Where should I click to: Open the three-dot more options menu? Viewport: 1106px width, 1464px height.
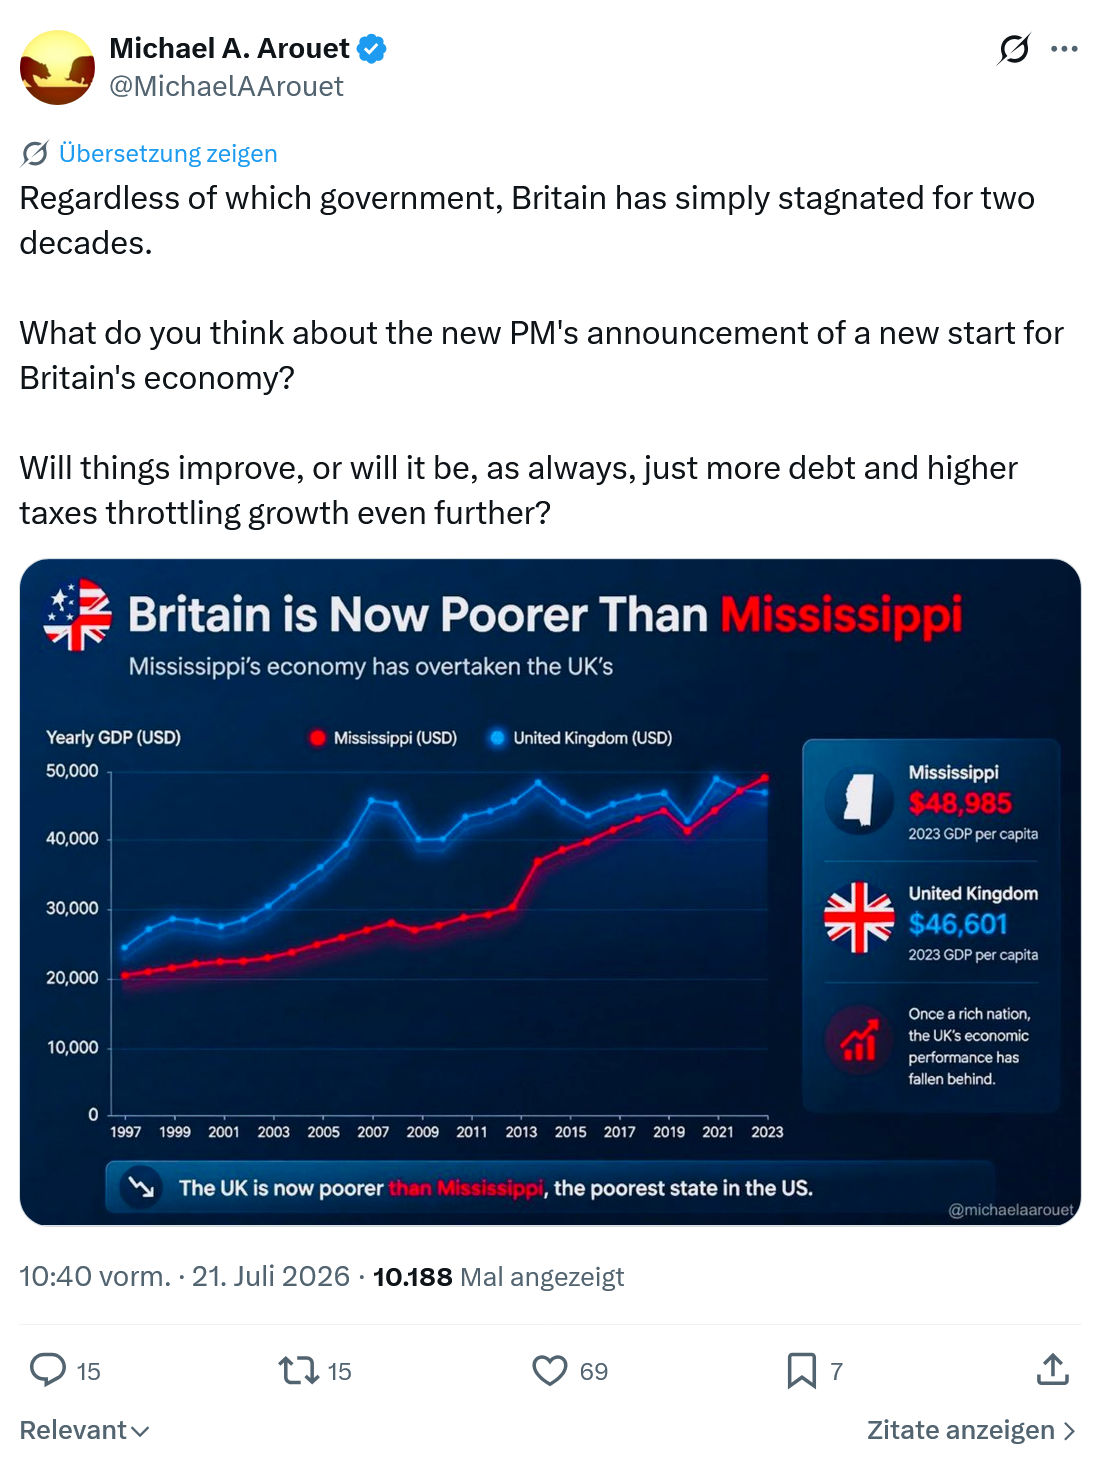coord(1064,49)
